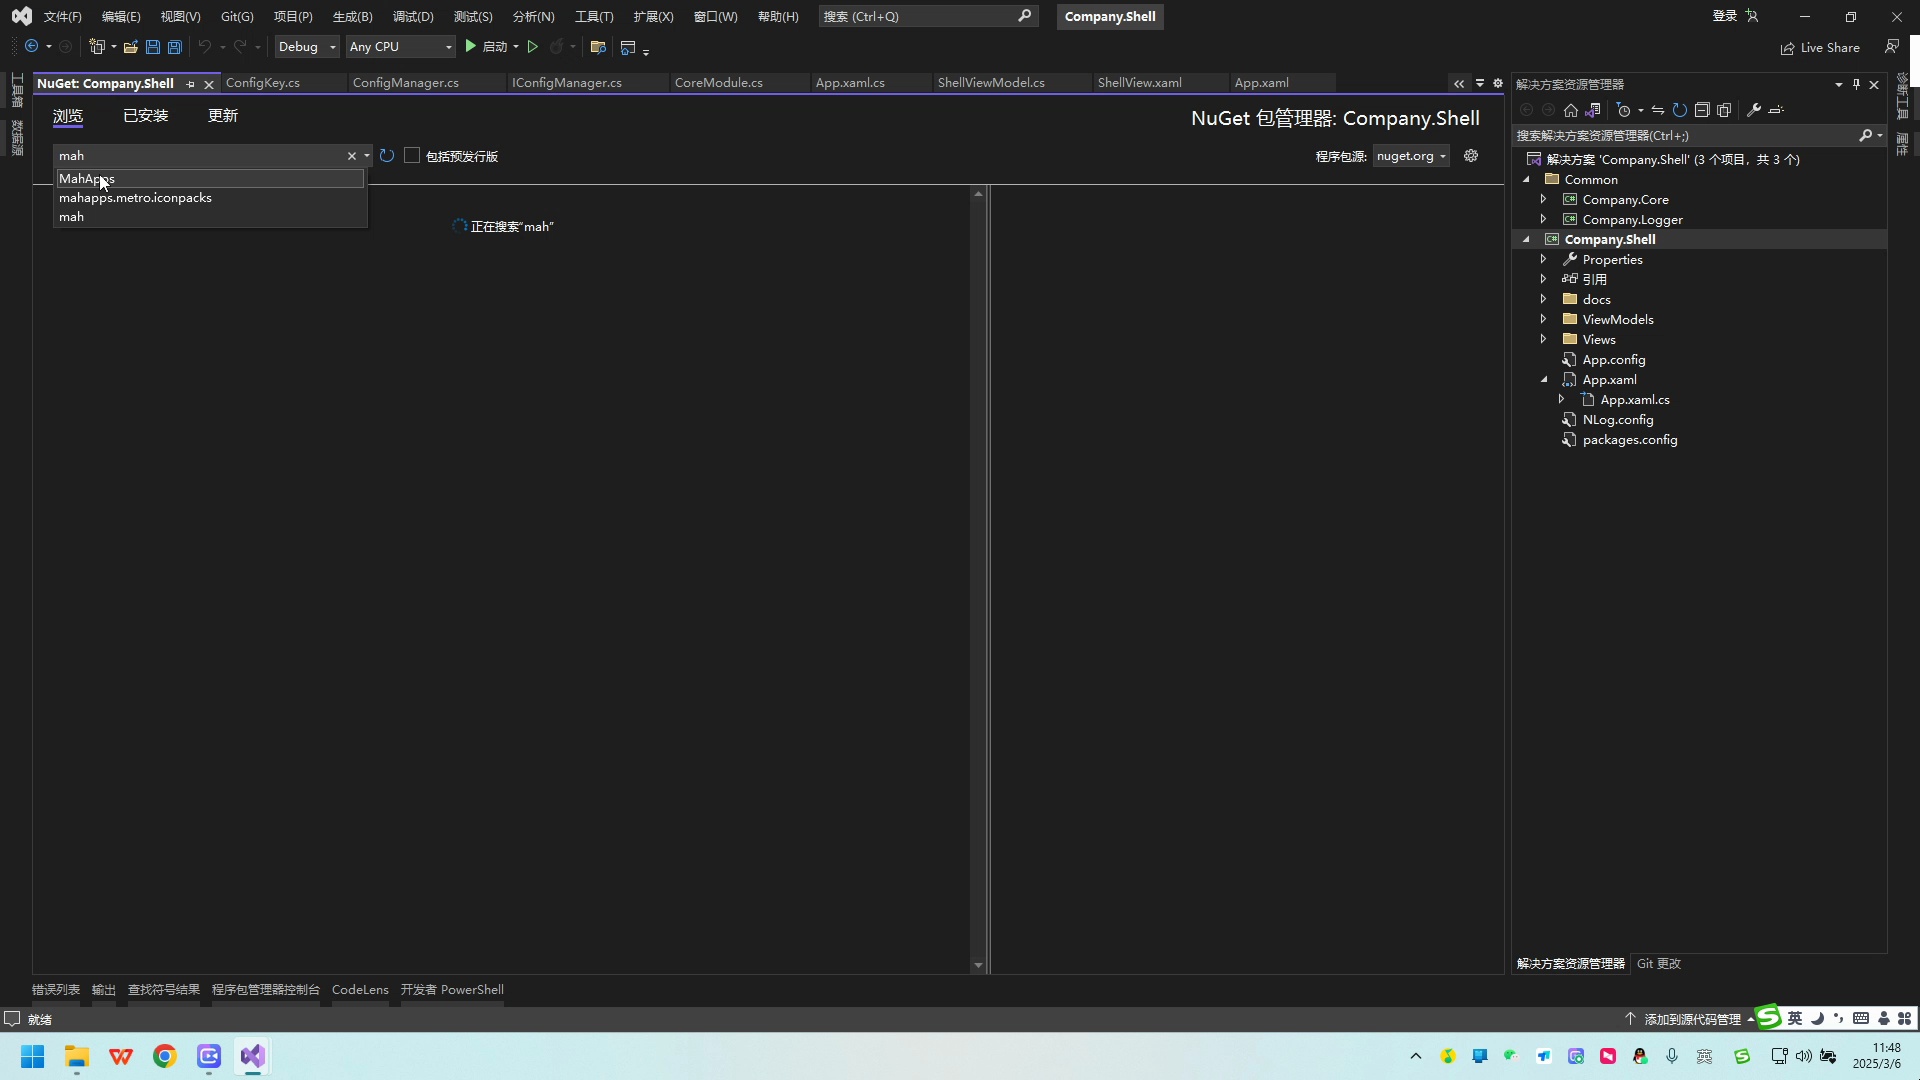Refresh the NuGet package search
The image size is (1920, 1080).
pos(387,156)
